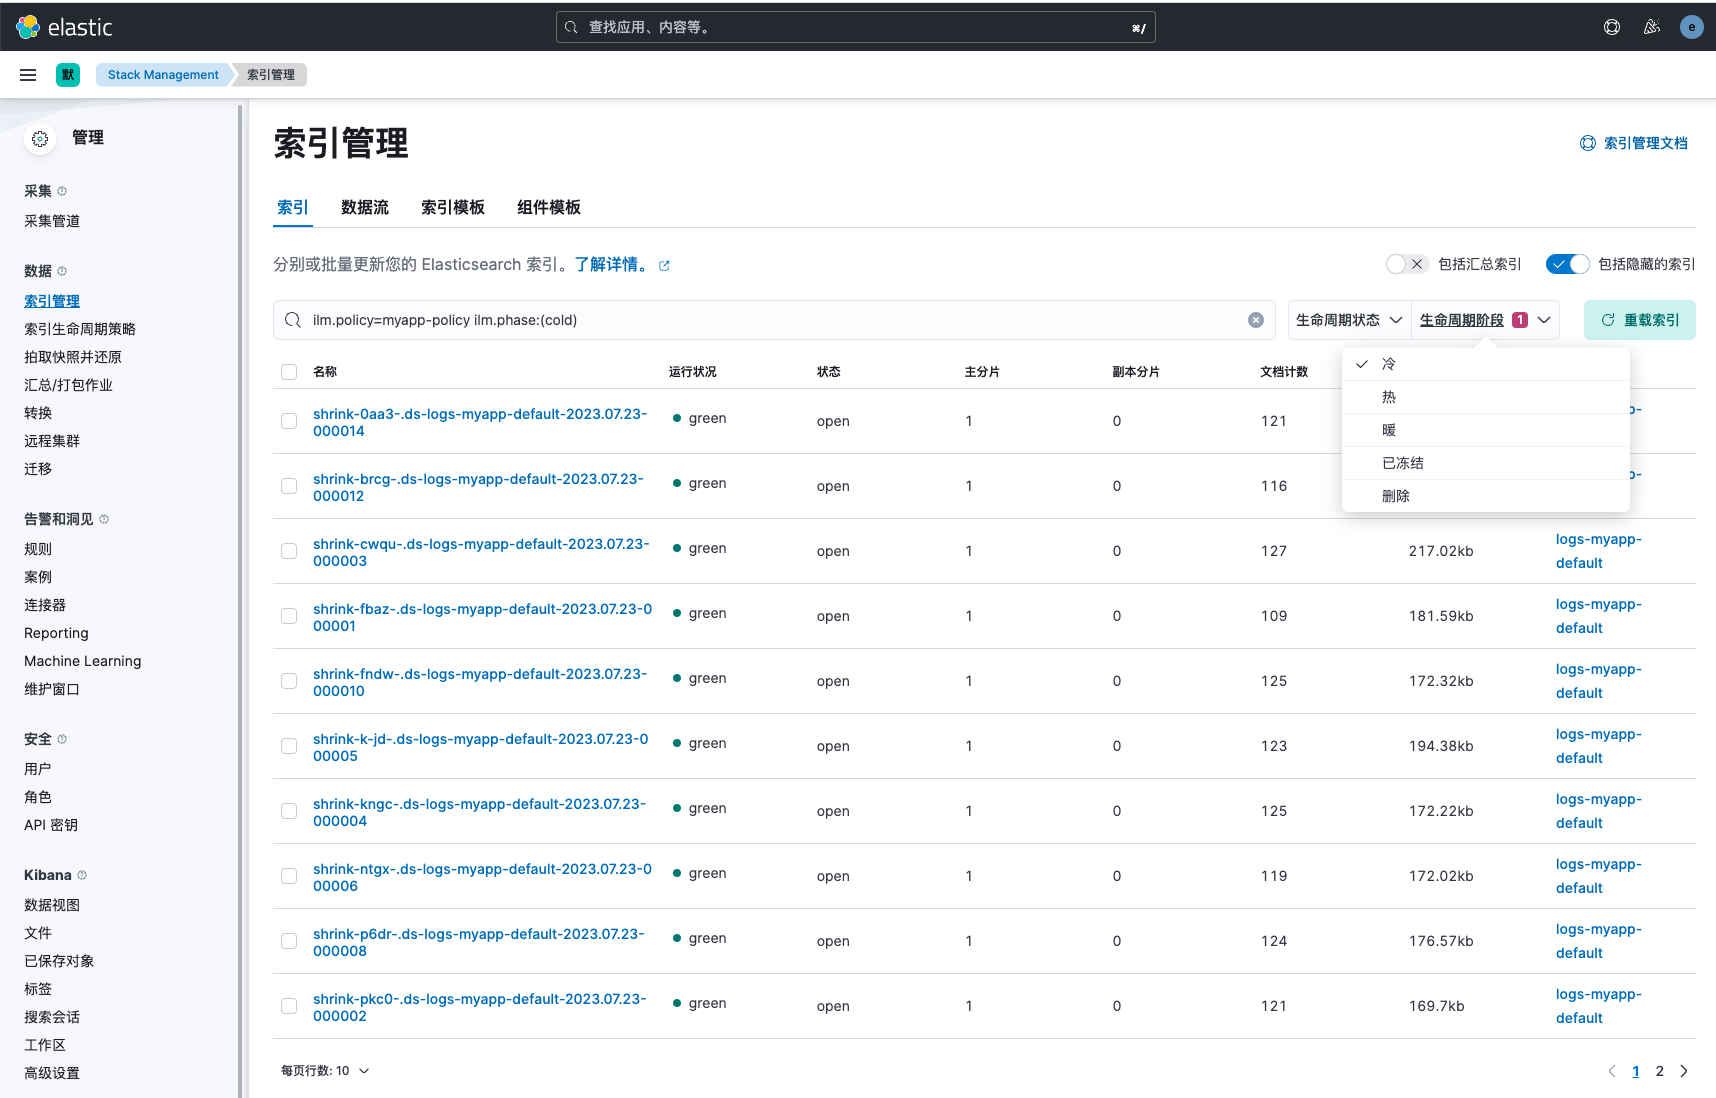Open the default space selector icon
The width and height of the screenshot is (1716, 1098).
[68, 75]
